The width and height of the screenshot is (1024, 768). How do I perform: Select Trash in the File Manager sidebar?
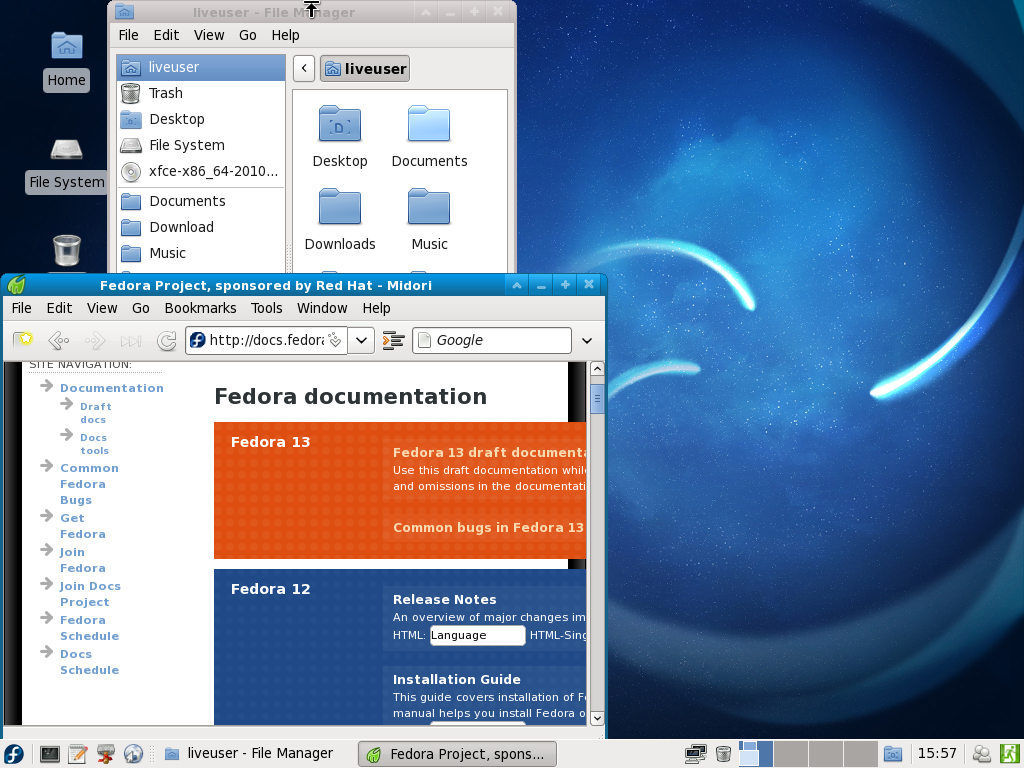(201, 93)
